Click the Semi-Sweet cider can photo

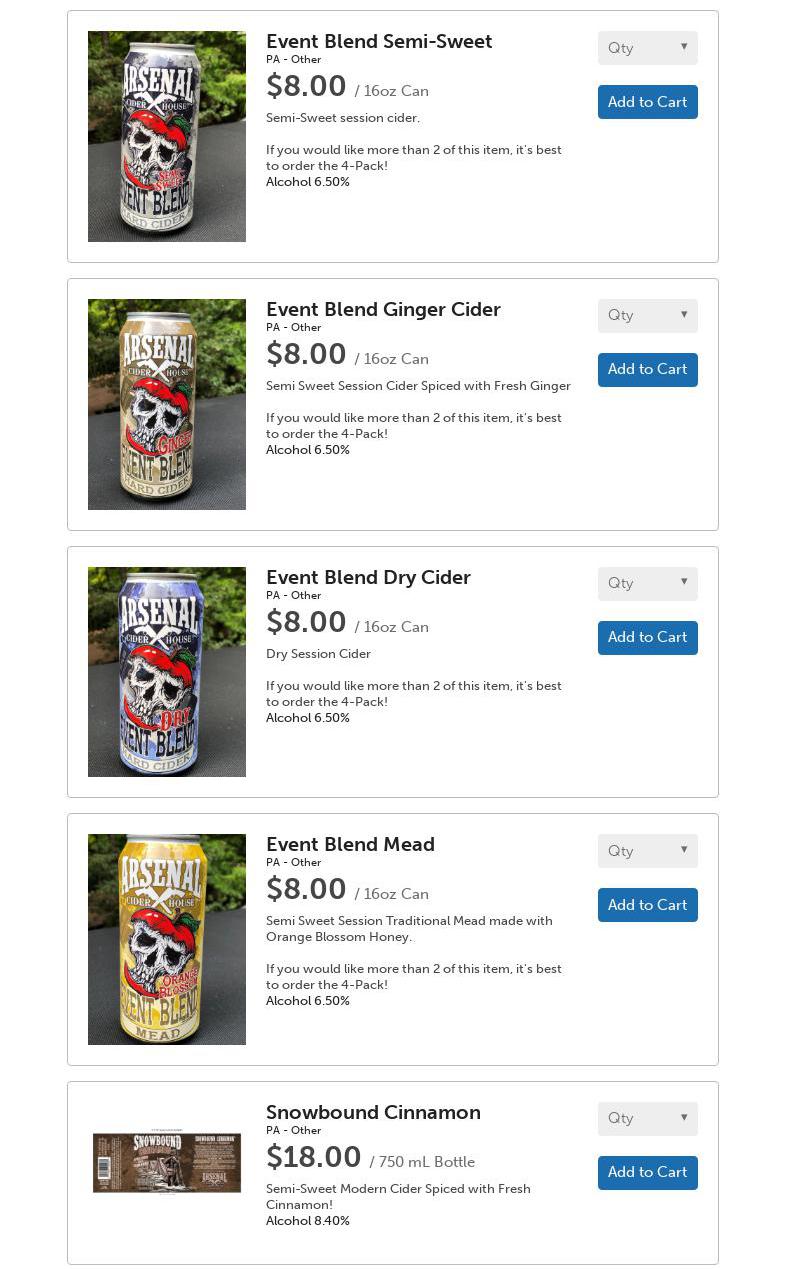click(167, 137)
